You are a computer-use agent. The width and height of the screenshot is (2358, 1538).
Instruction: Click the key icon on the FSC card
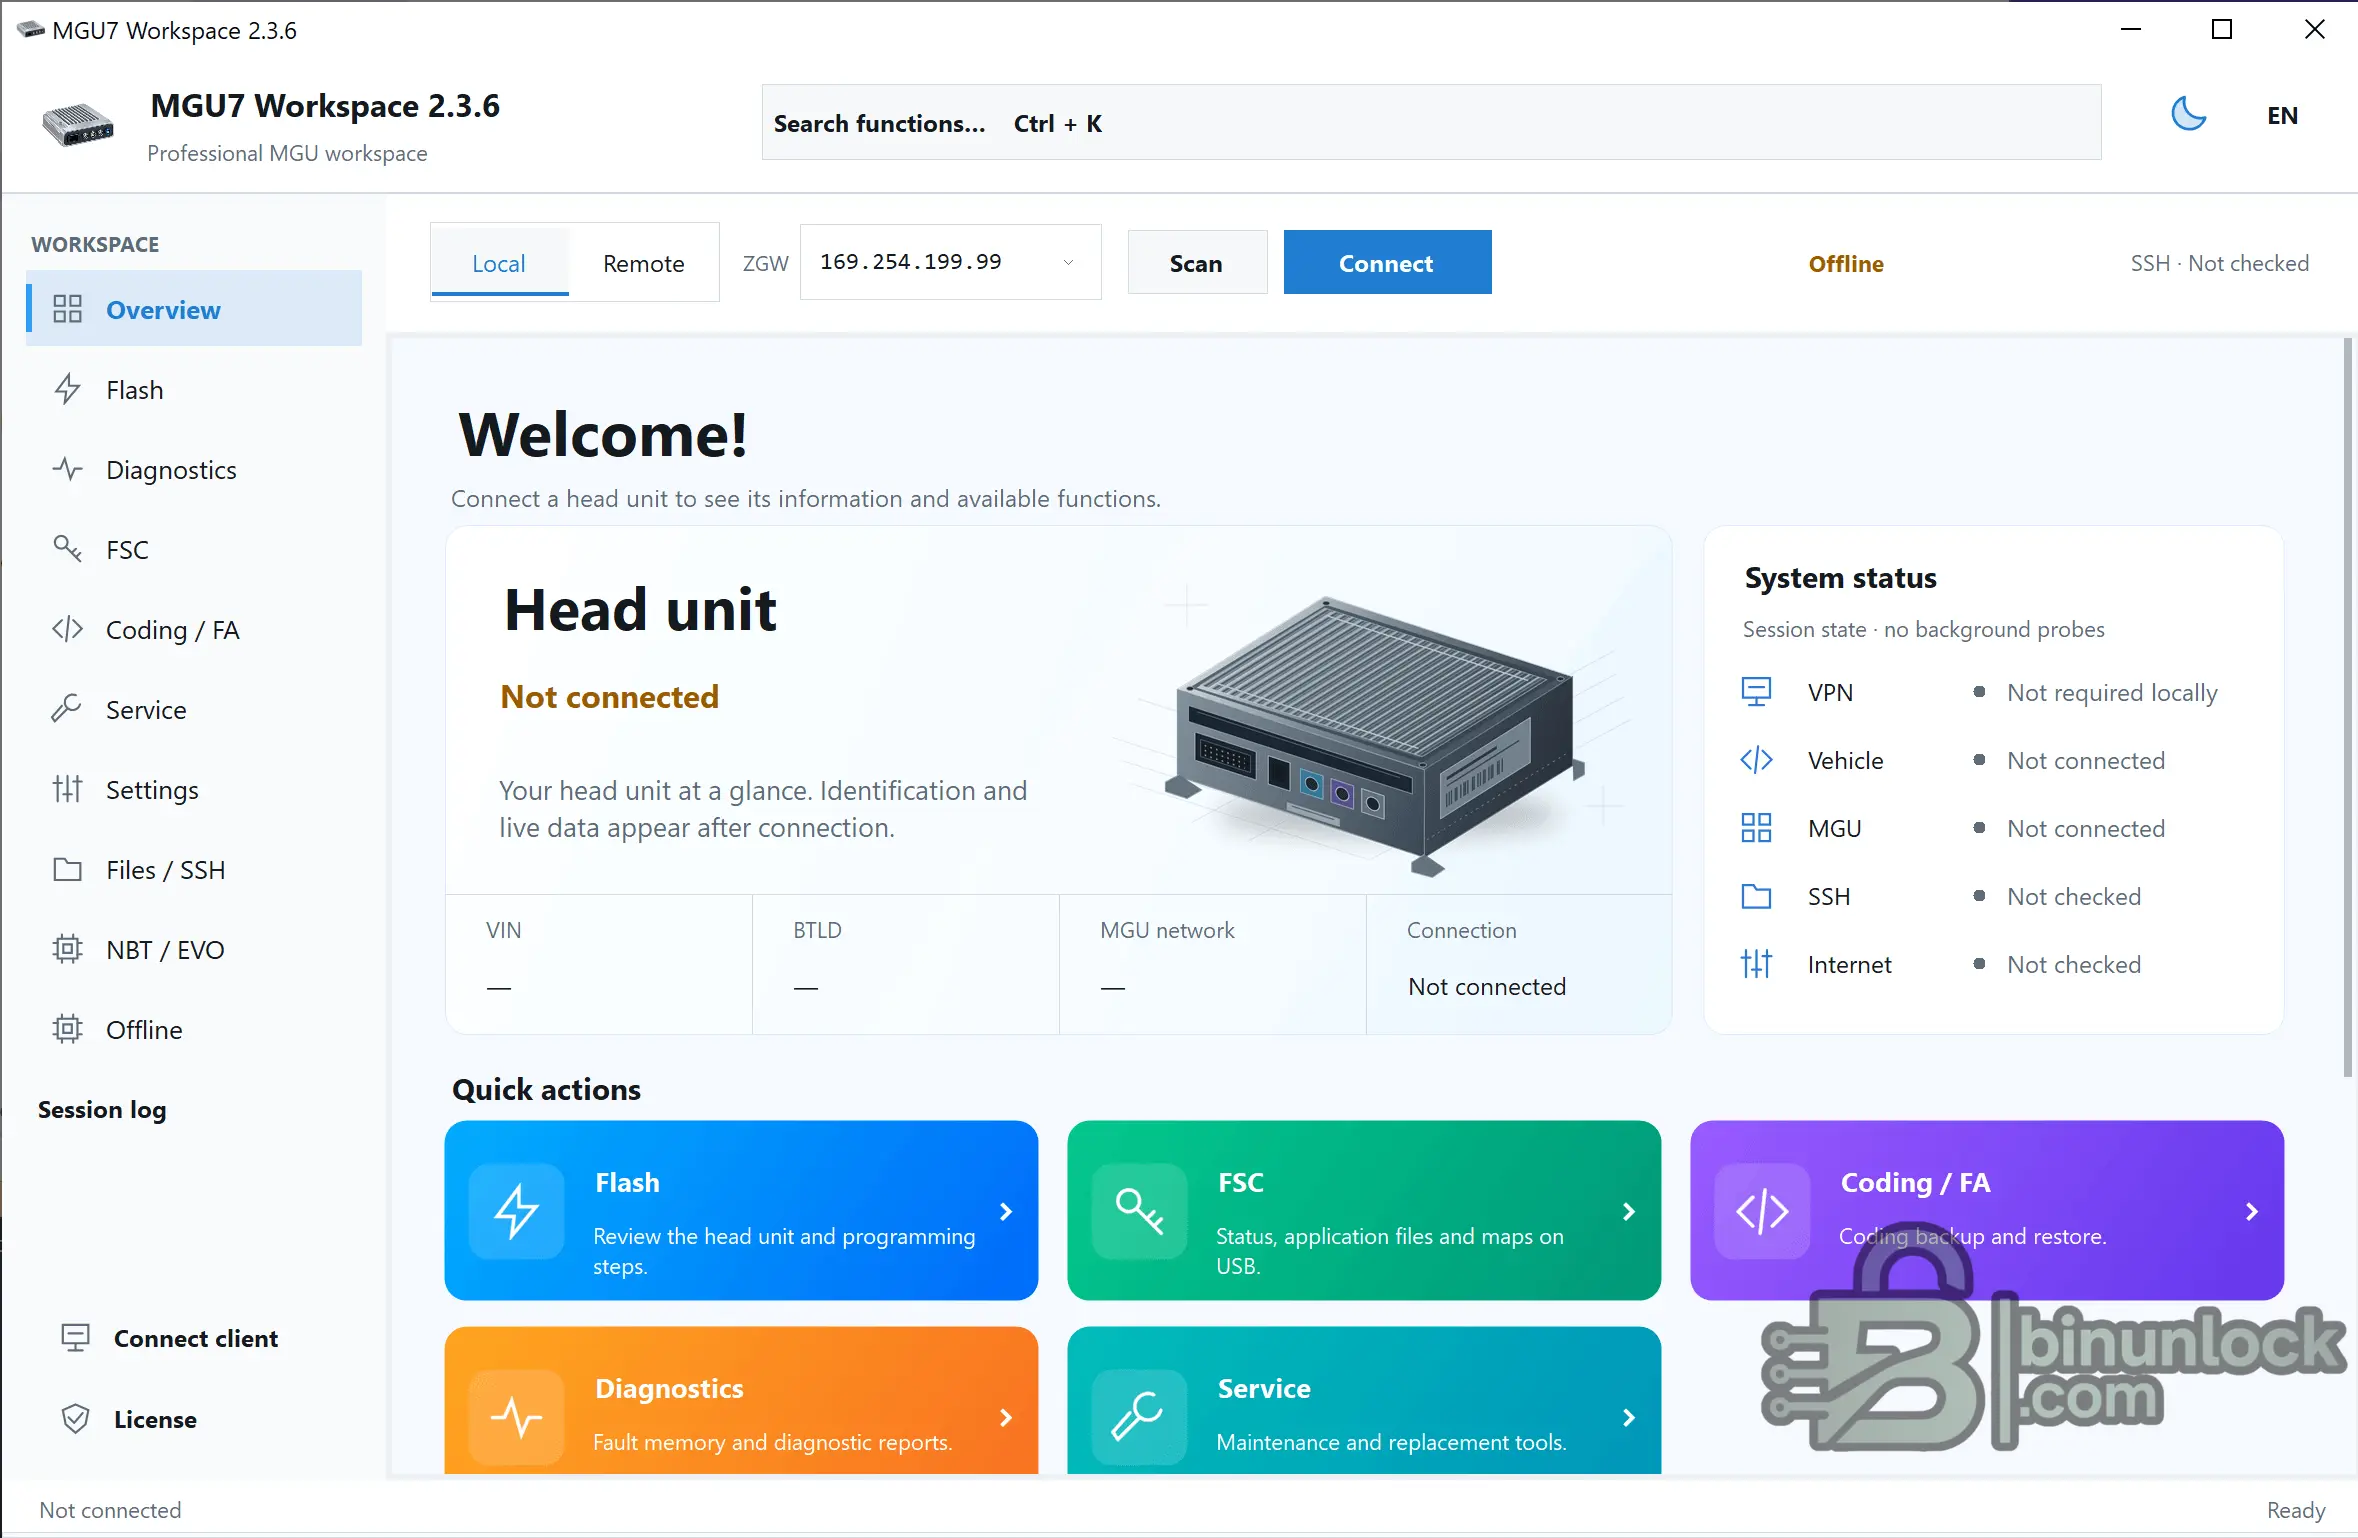pos(1140,1211)
